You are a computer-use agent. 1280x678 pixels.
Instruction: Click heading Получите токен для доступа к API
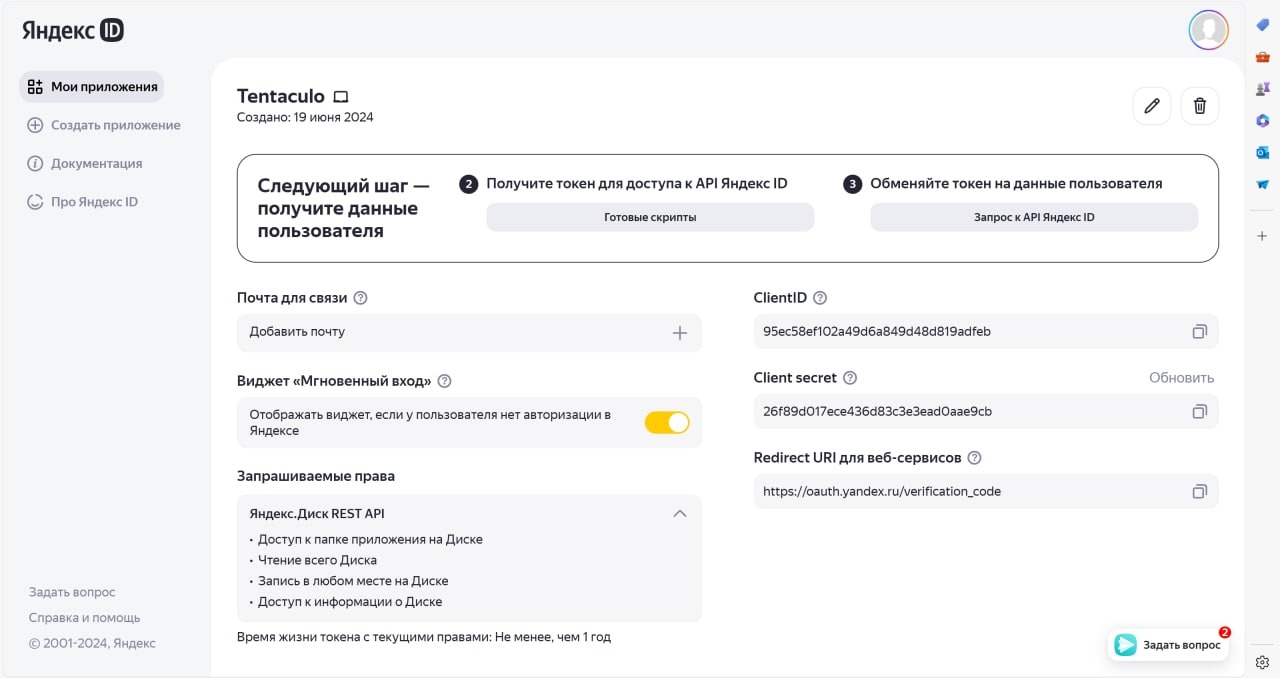637,184
